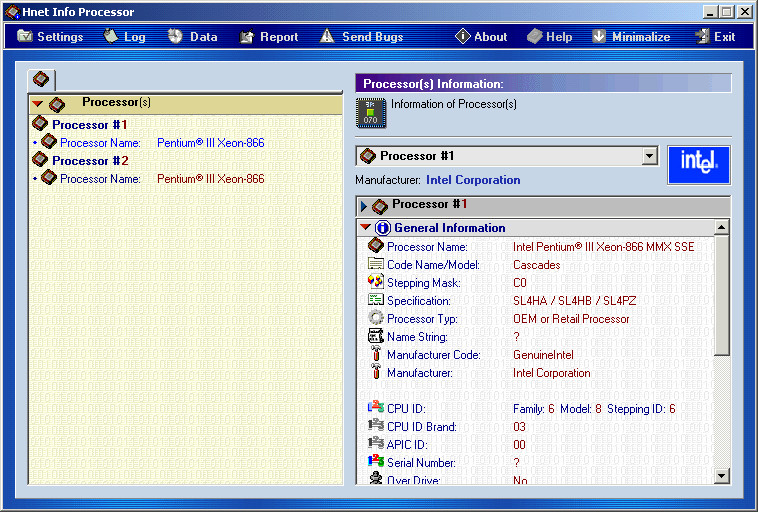Click the Serial Number icon

coord(376,461)
